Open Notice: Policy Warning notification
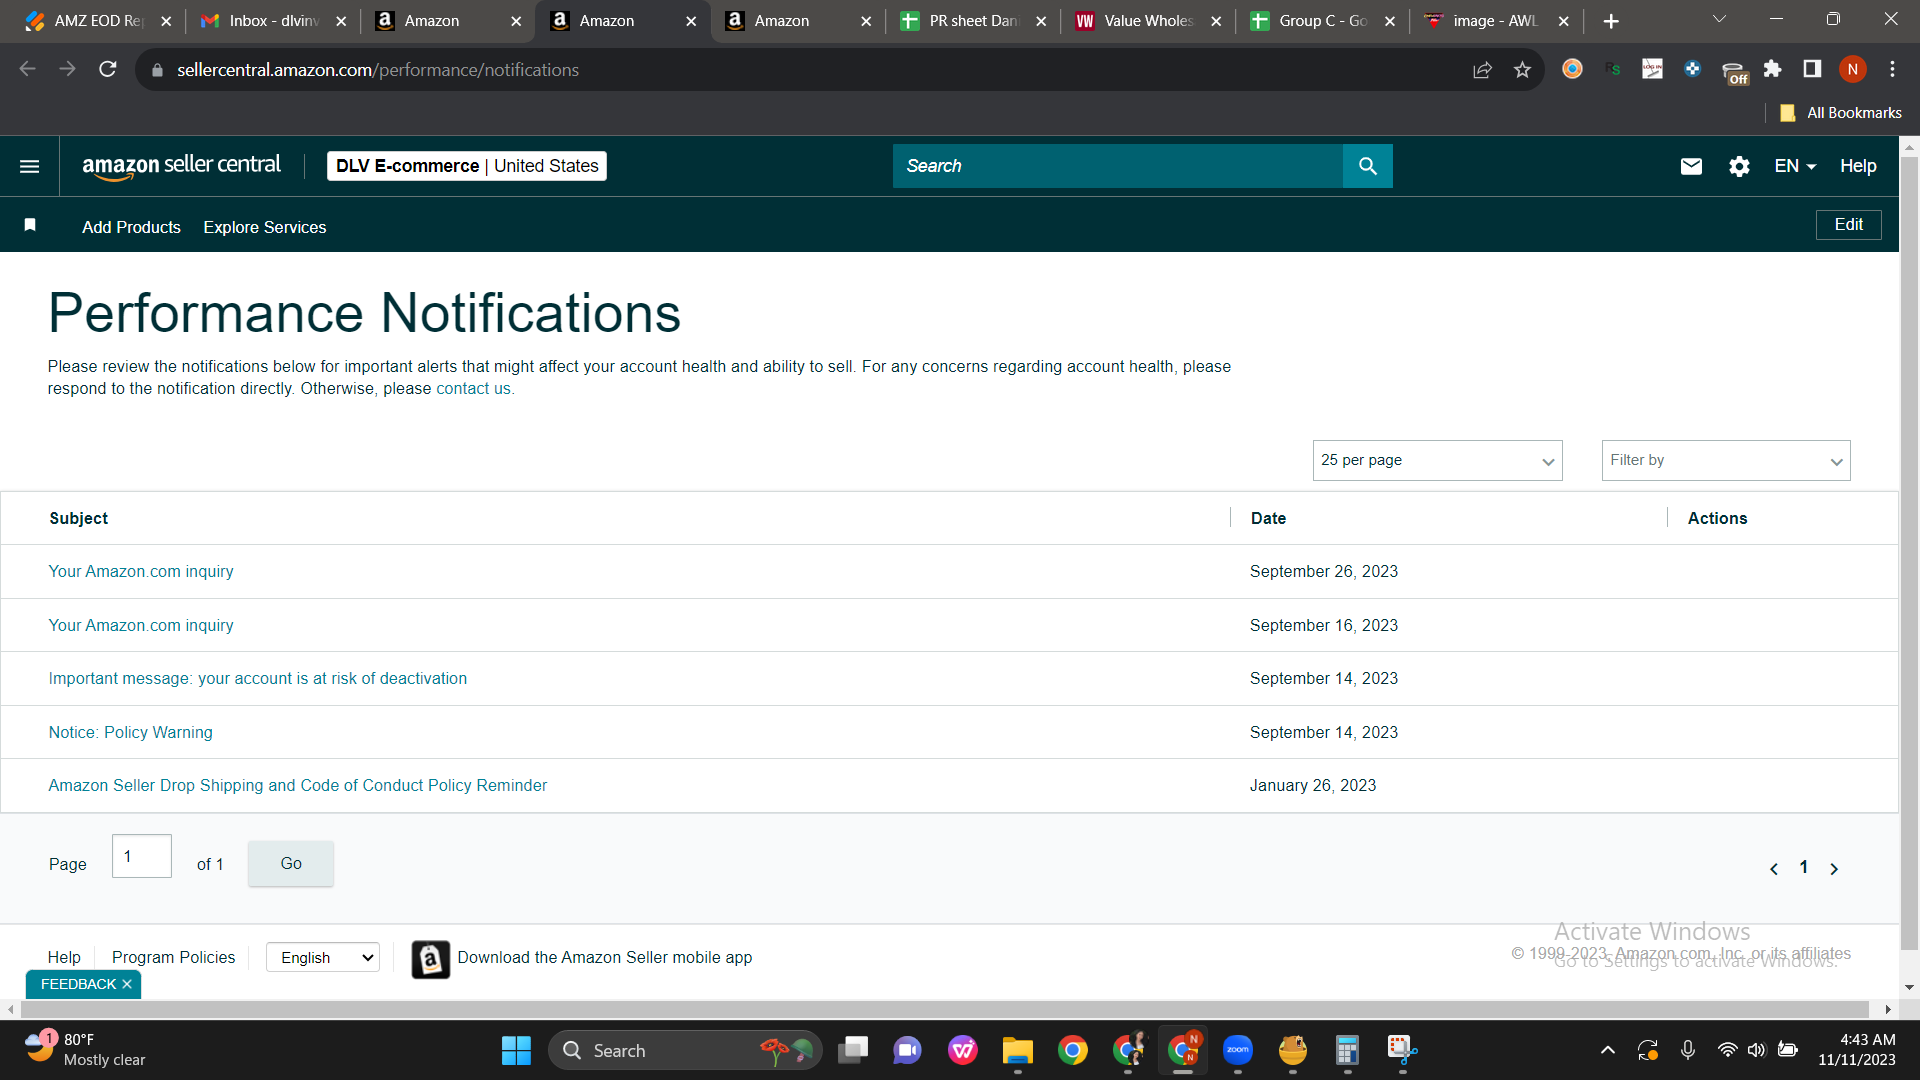This screenshot has width=1920, height=1080. 131,732
